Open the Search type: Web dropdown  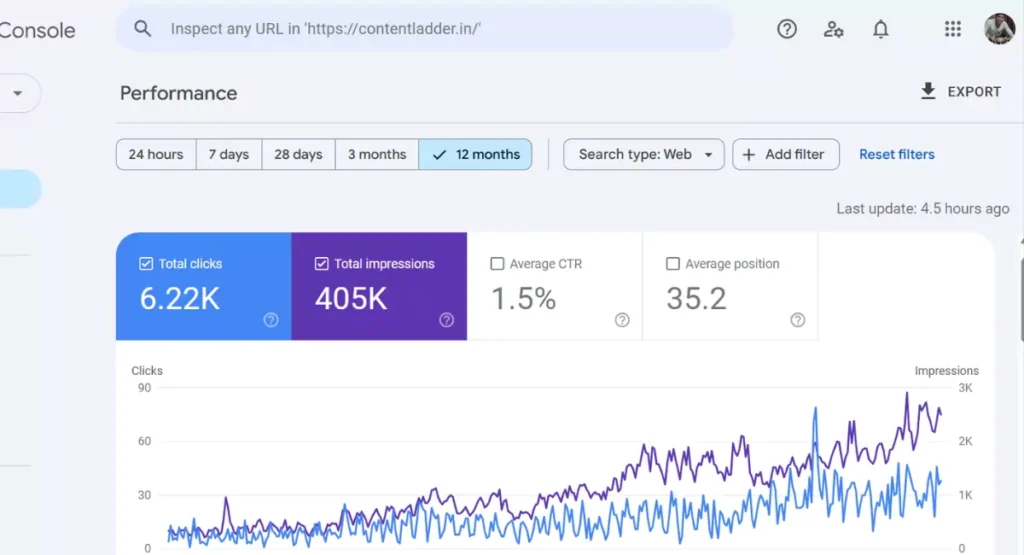(x=644, y=154)
